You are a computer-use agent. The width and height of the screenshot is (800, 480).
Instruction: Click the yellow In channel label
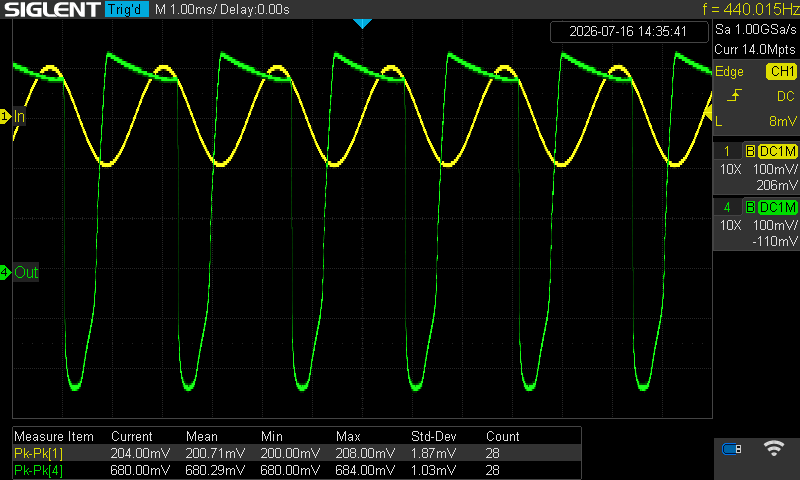[x=19, y=116]
